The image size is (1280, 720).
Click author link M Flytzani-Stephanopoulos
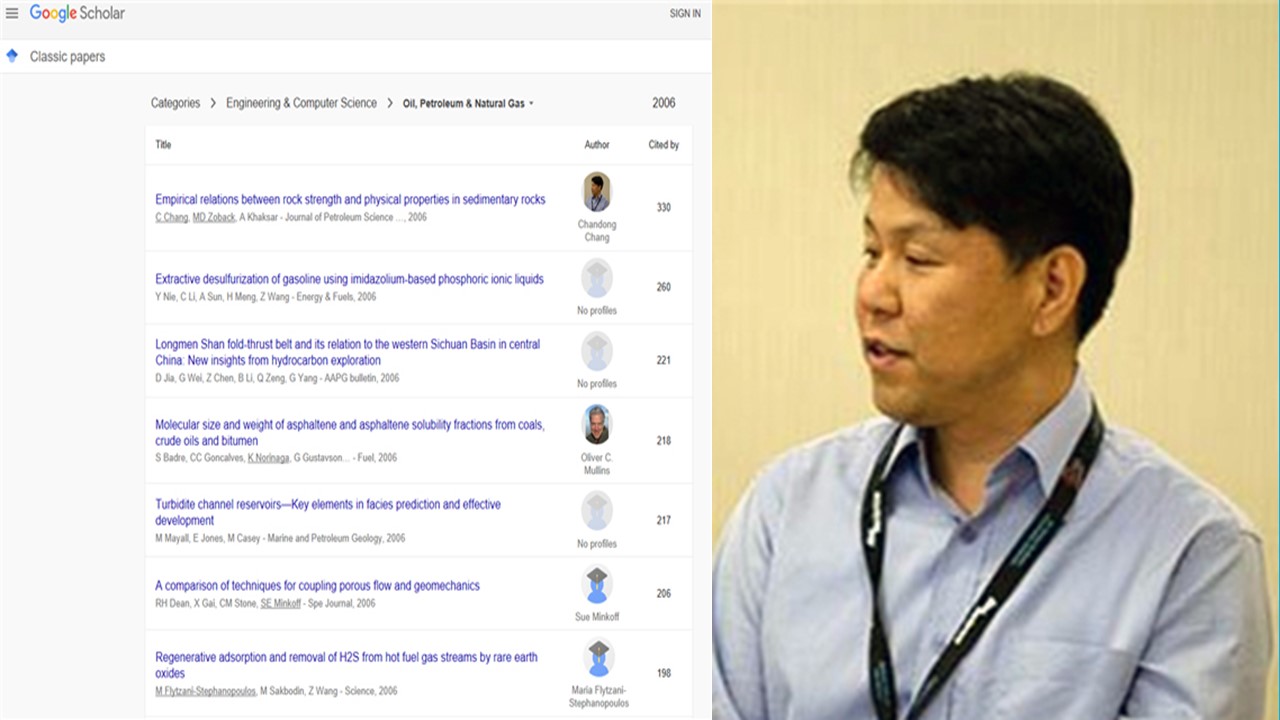point(205,691)
